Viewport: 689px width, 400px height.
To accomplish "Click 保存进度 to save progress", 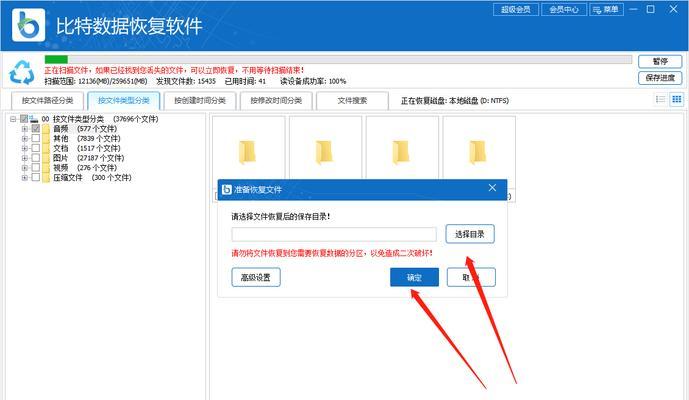I will point(660,78).
